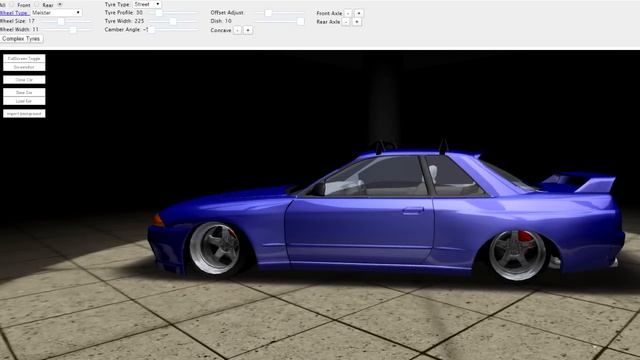Lower Rear Axle with the minus button
The image size is (640, 360).
pyautogui.click(x=346, y=22)
